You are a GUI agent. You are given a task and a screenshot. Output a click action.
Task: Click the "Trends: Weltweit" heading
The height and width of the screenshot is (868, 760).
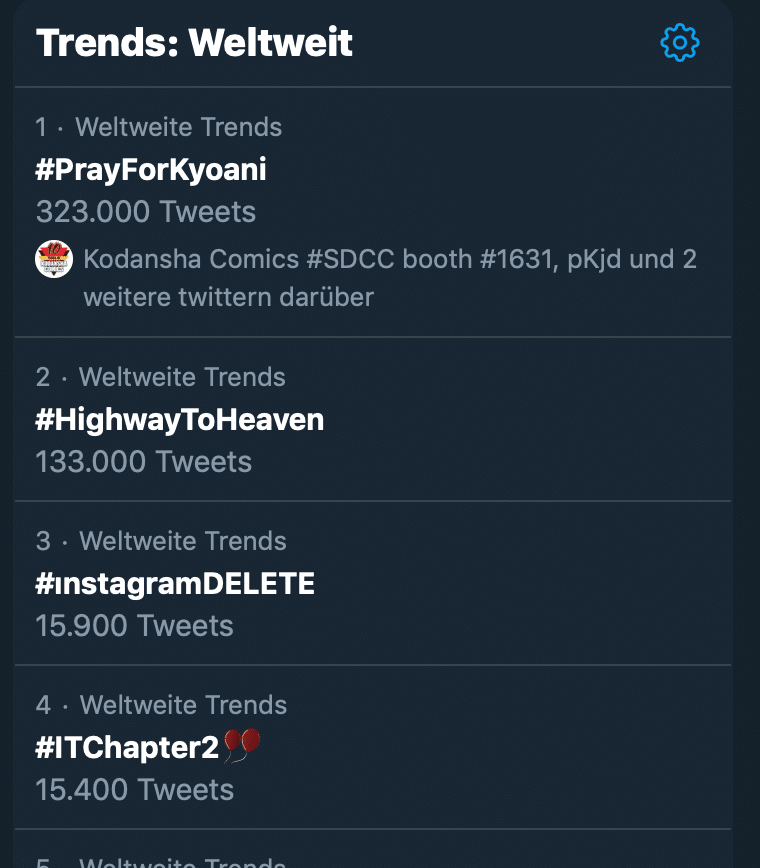195,43
